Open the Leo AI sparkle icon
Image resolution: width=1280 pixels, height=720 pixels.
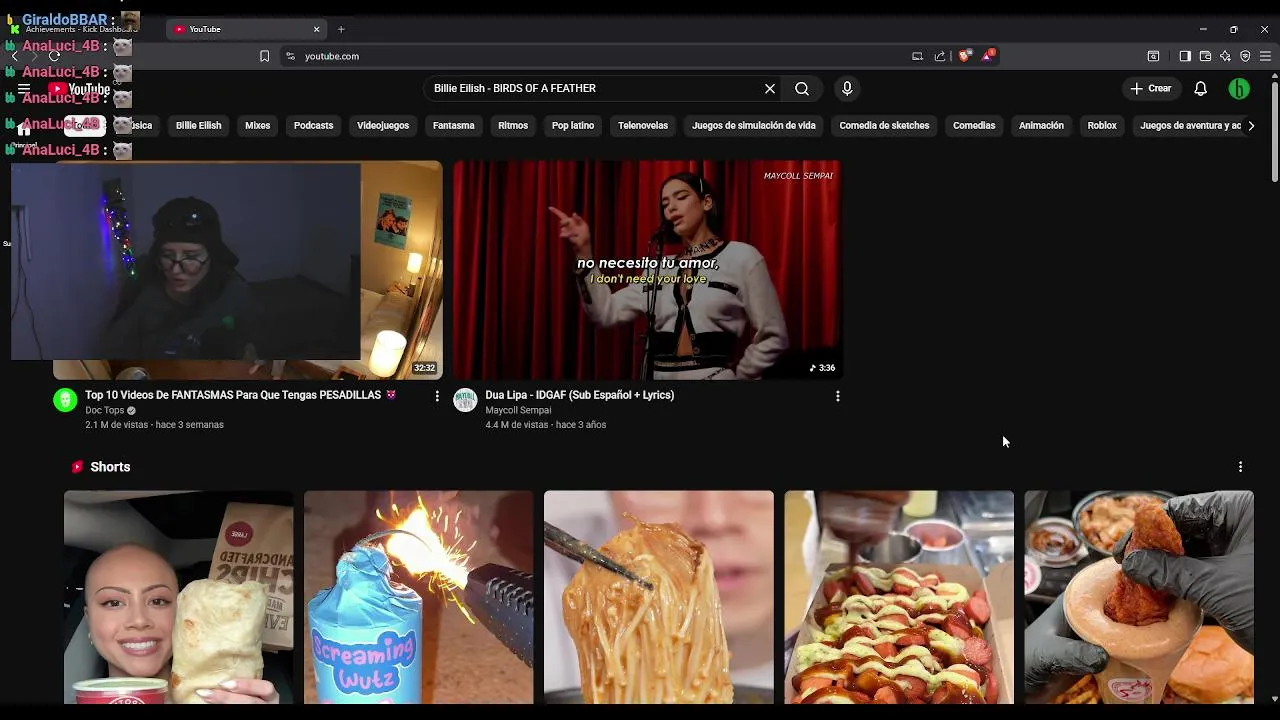point(1225,56)
